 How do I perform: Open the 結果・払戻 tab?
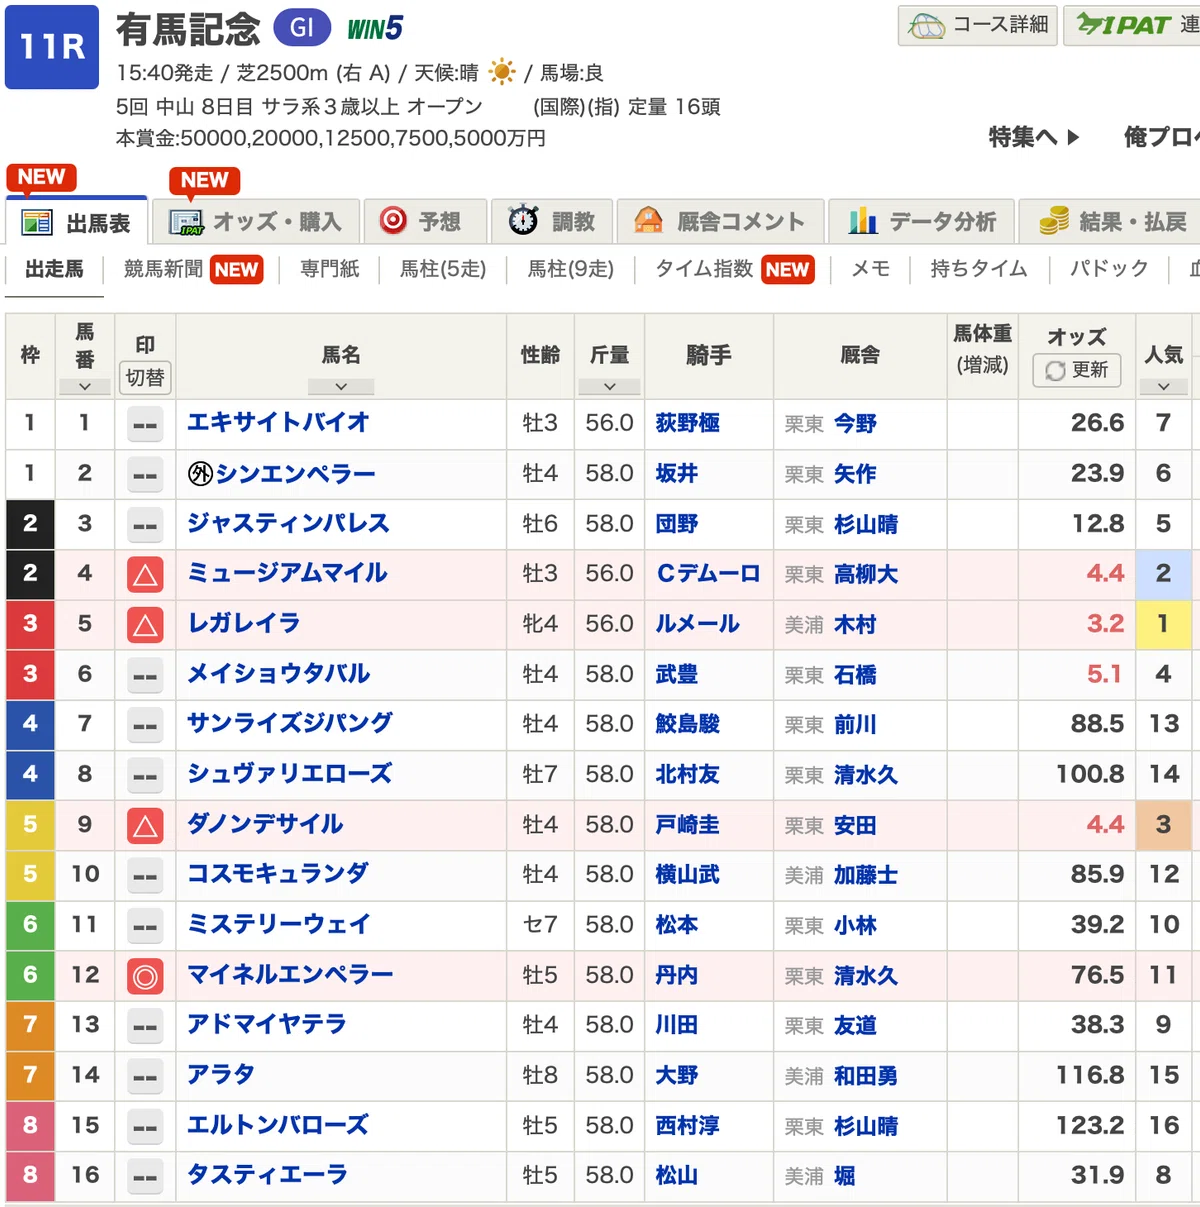tap(1110, 222)
